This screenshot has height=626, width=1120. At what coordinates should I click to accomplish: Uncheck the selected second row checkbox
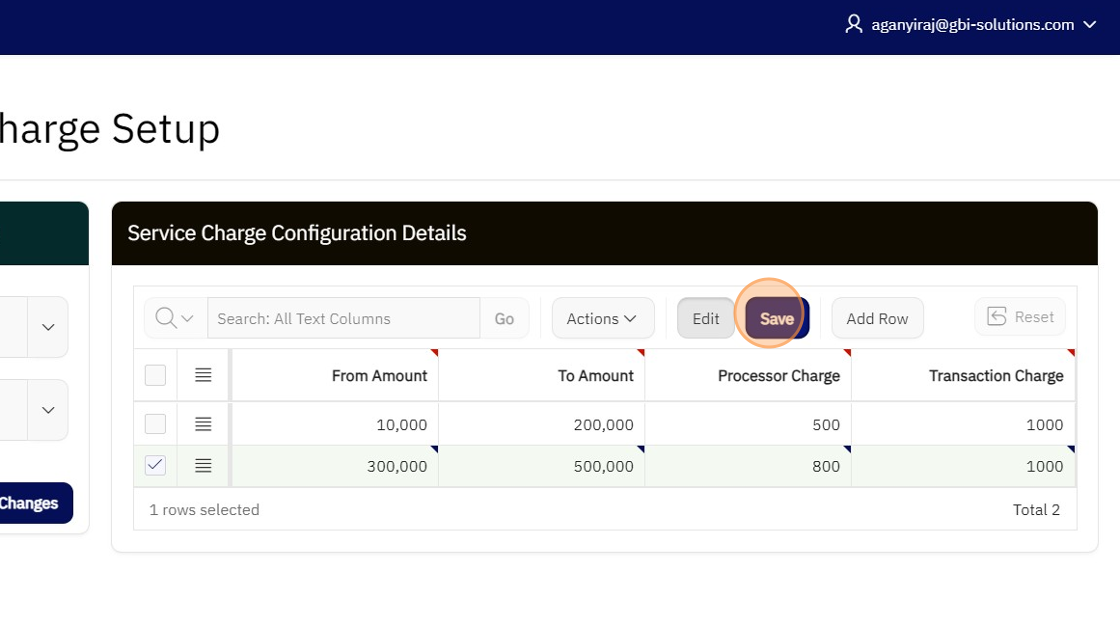(155, 466)
